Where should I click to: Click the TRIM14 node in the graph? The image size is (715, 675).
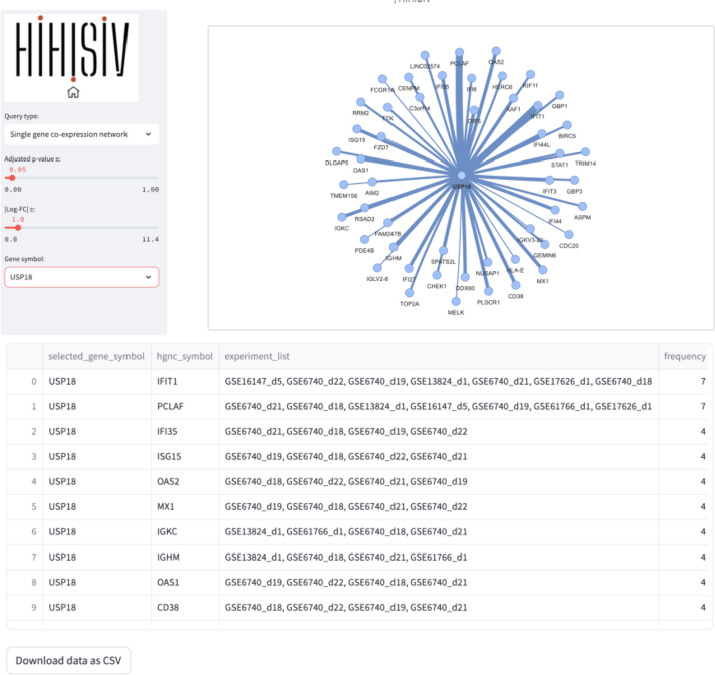(585, 151)
